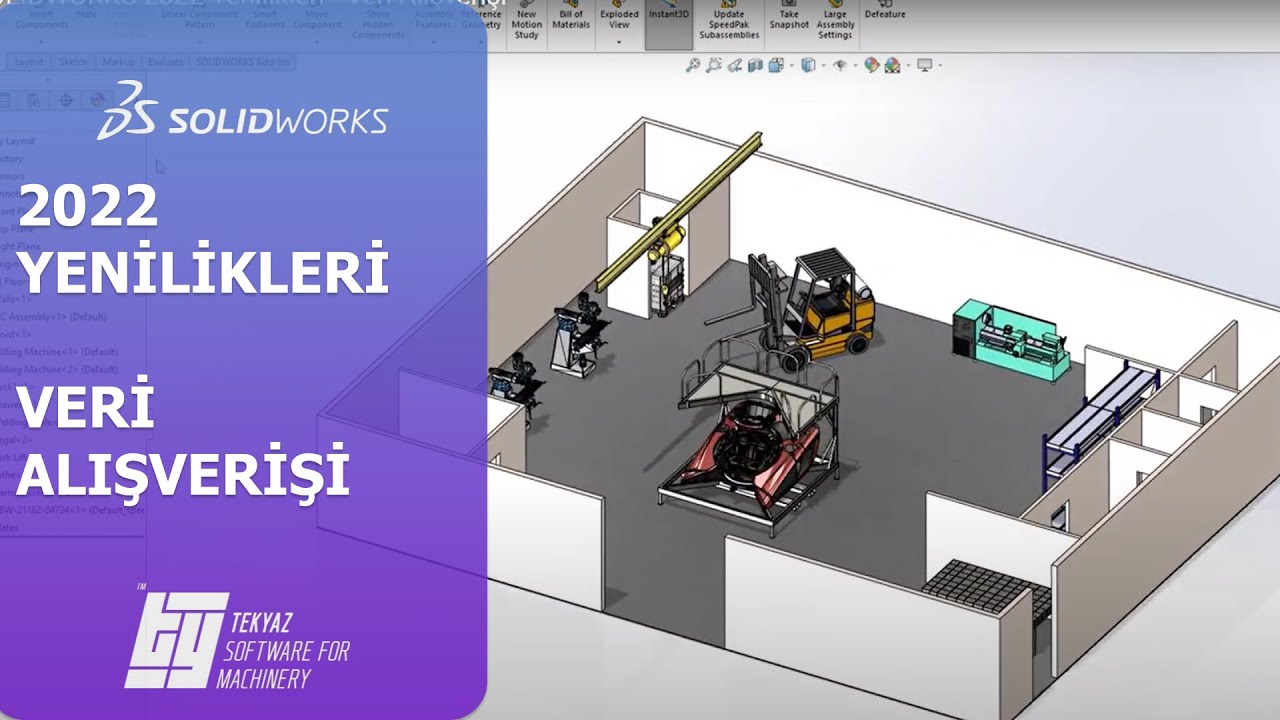Click the Apply Scene icon
1280x720 pixels.
(x=892, y=65)
